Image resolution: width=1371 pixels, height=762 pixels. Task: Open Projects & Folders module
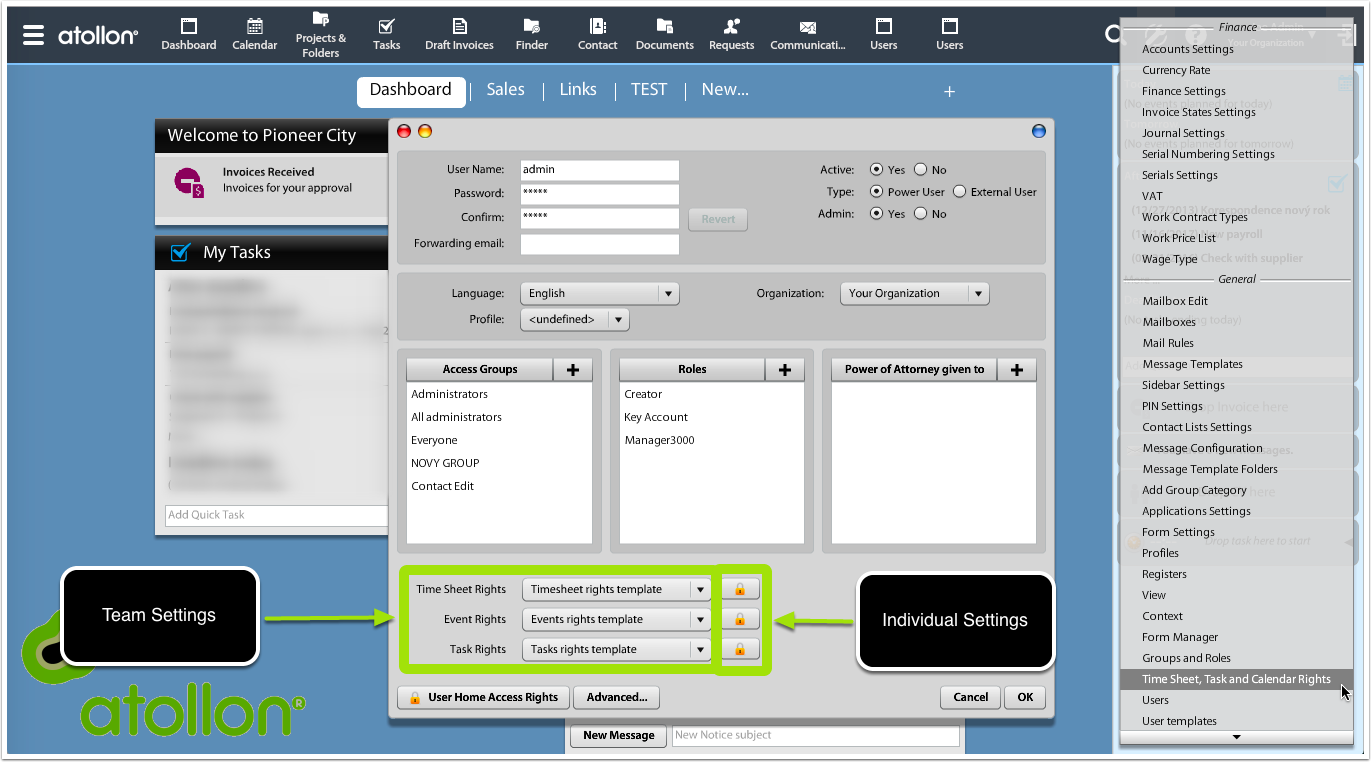click(x=321, y=35)
